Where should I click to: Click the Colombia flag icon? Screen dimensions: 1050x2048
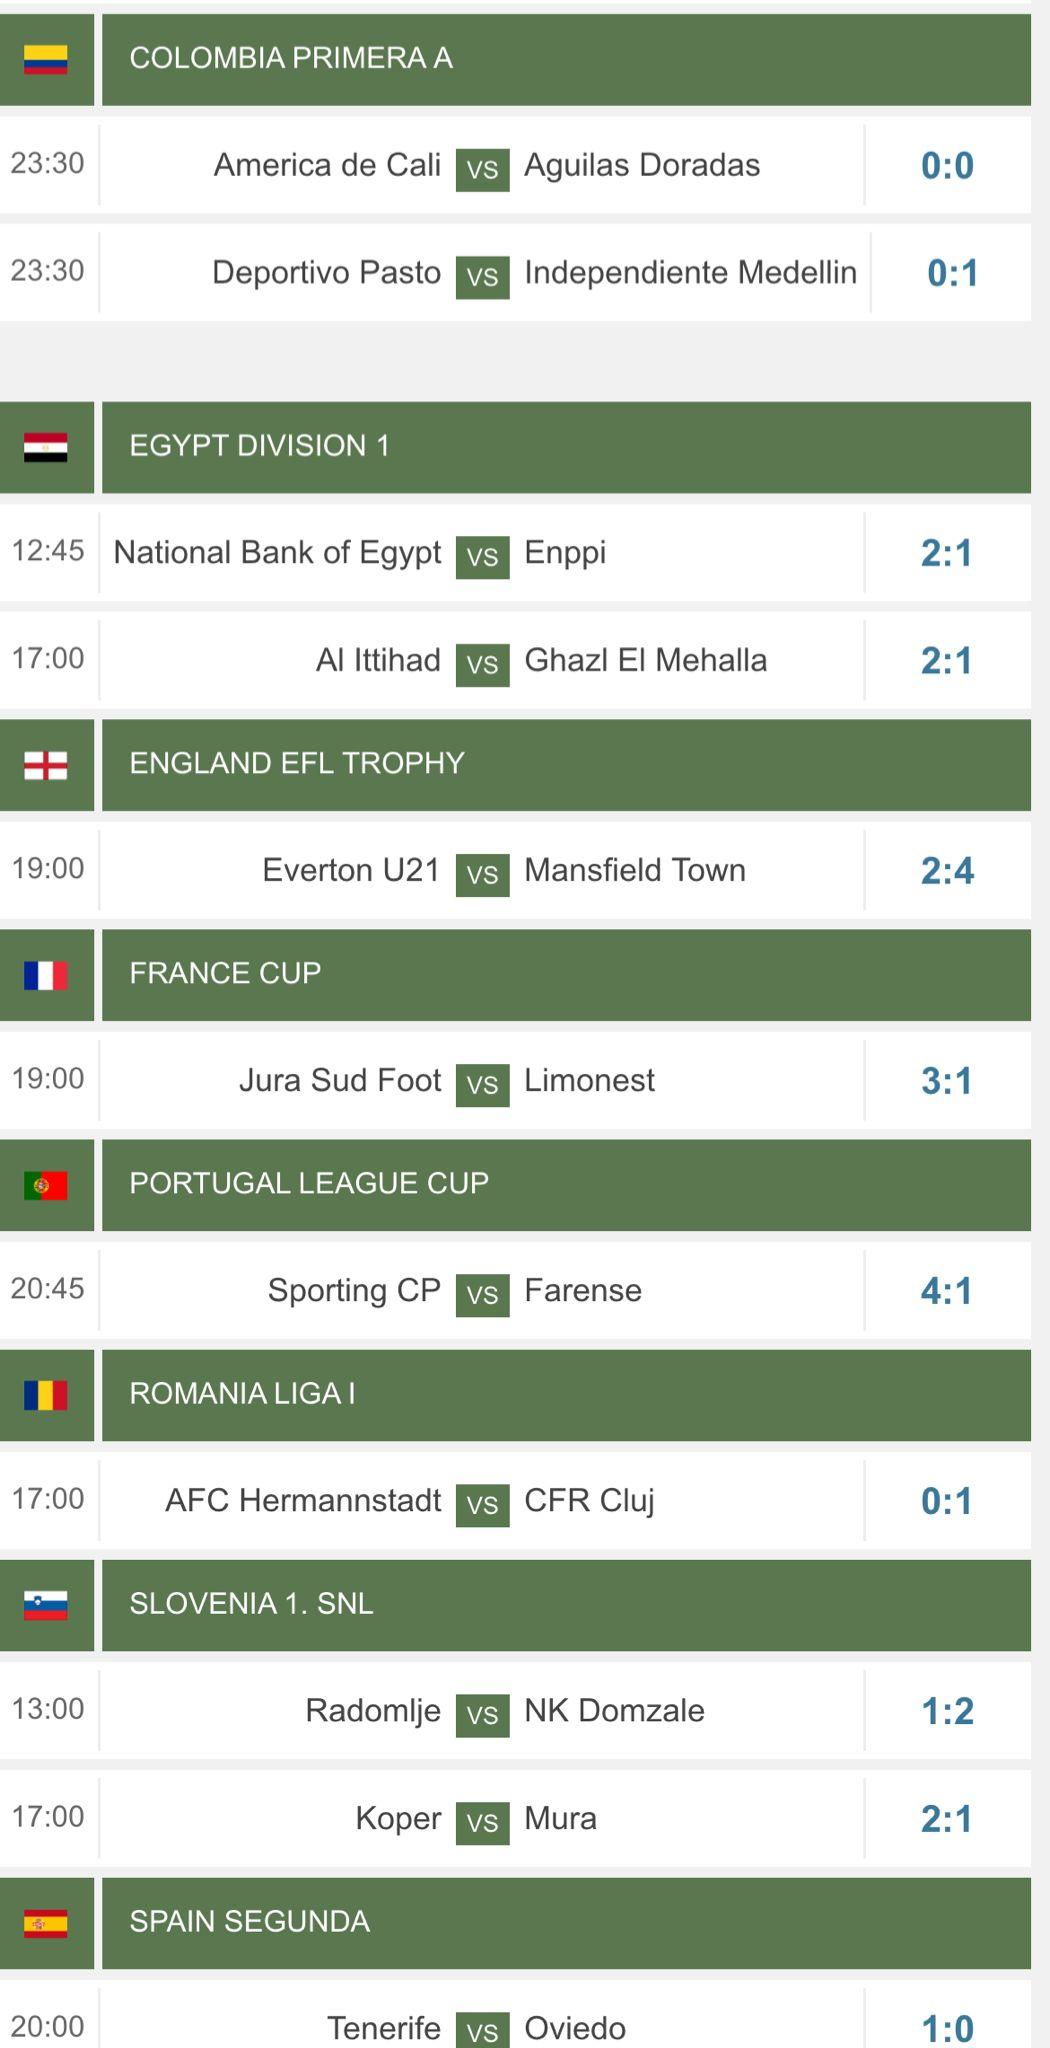coord(46,60)
